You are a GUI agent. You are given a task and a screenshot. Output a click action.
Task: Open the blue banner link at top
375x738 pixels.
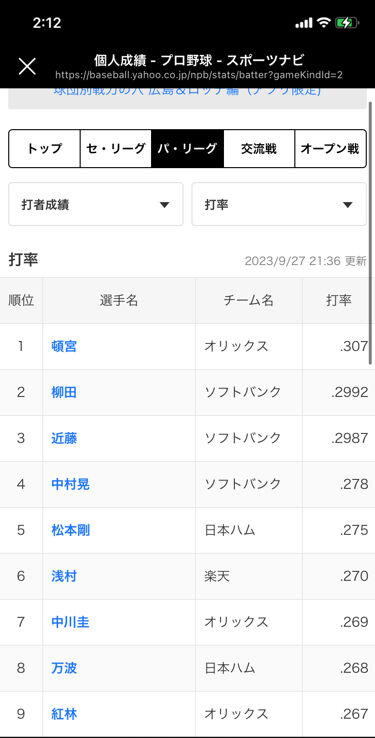pyautogui.click(x=187, y=91)
